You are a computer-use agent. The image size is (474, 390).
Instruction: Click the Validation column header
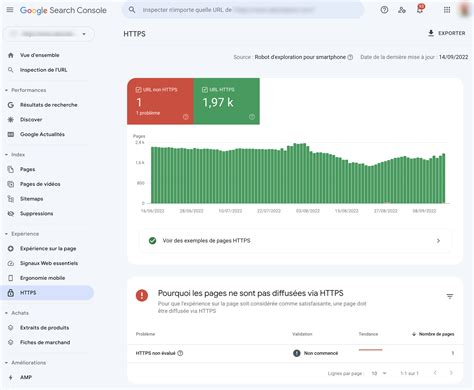click(302, 334)
